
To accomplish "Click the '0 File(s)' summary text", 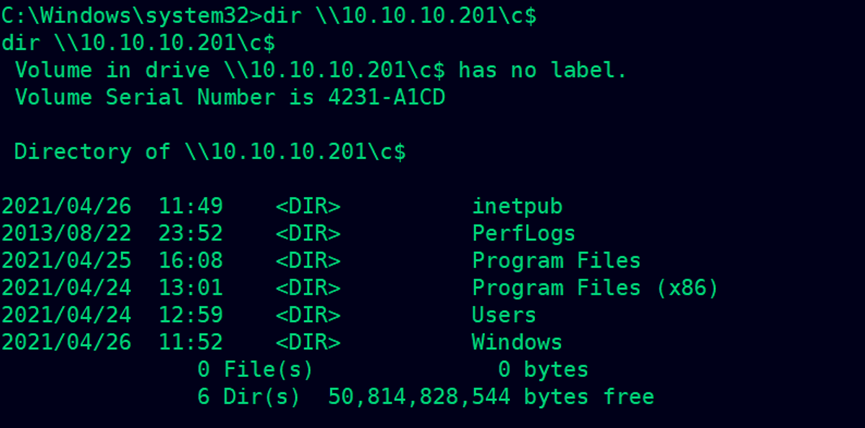I will click(x=255, y=369).
